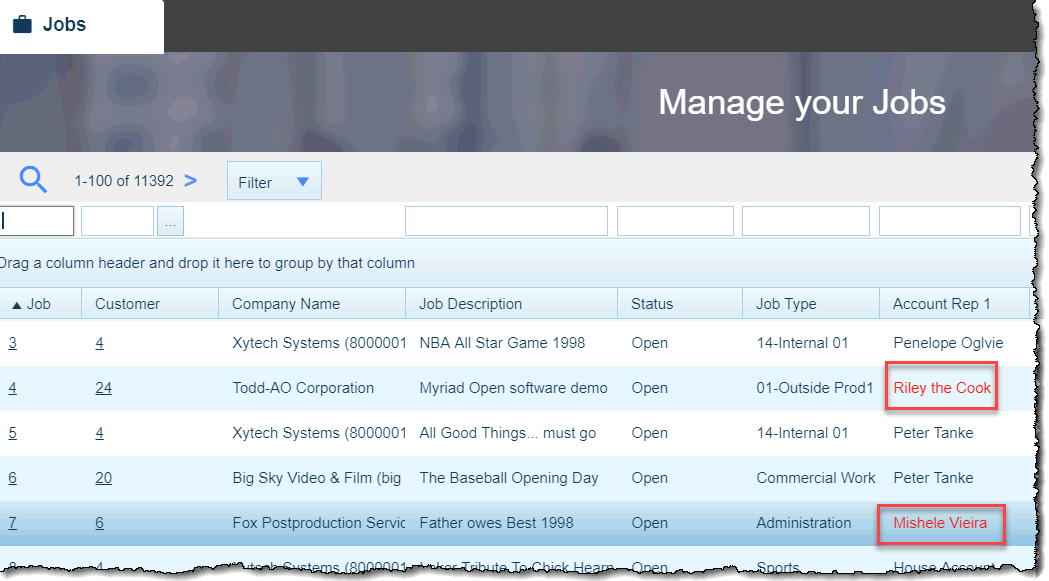This screenshot has height=581, width=1049.
Task: Select 'Big Sky Video & Film' company cell
Action: (316, 478)
